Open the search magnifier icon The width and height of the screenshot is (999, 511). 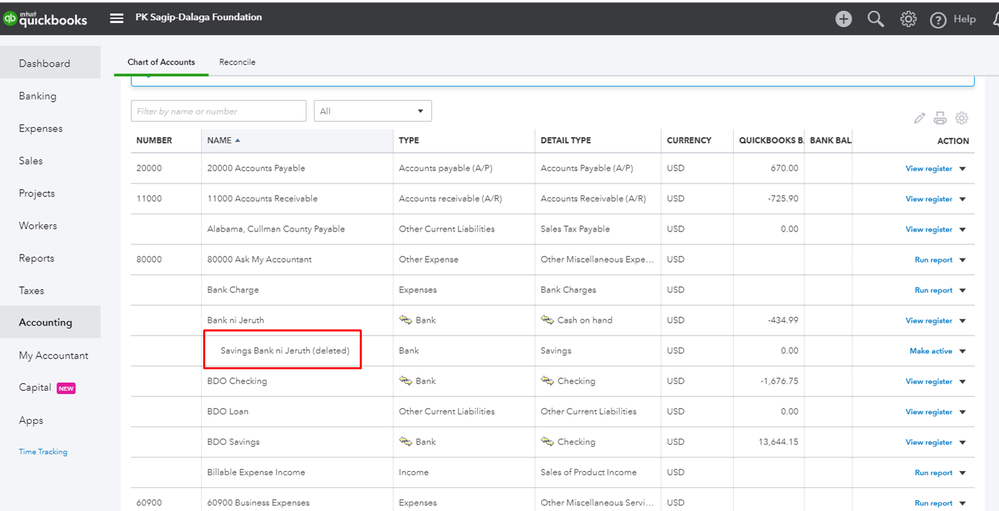click(876, 19)
